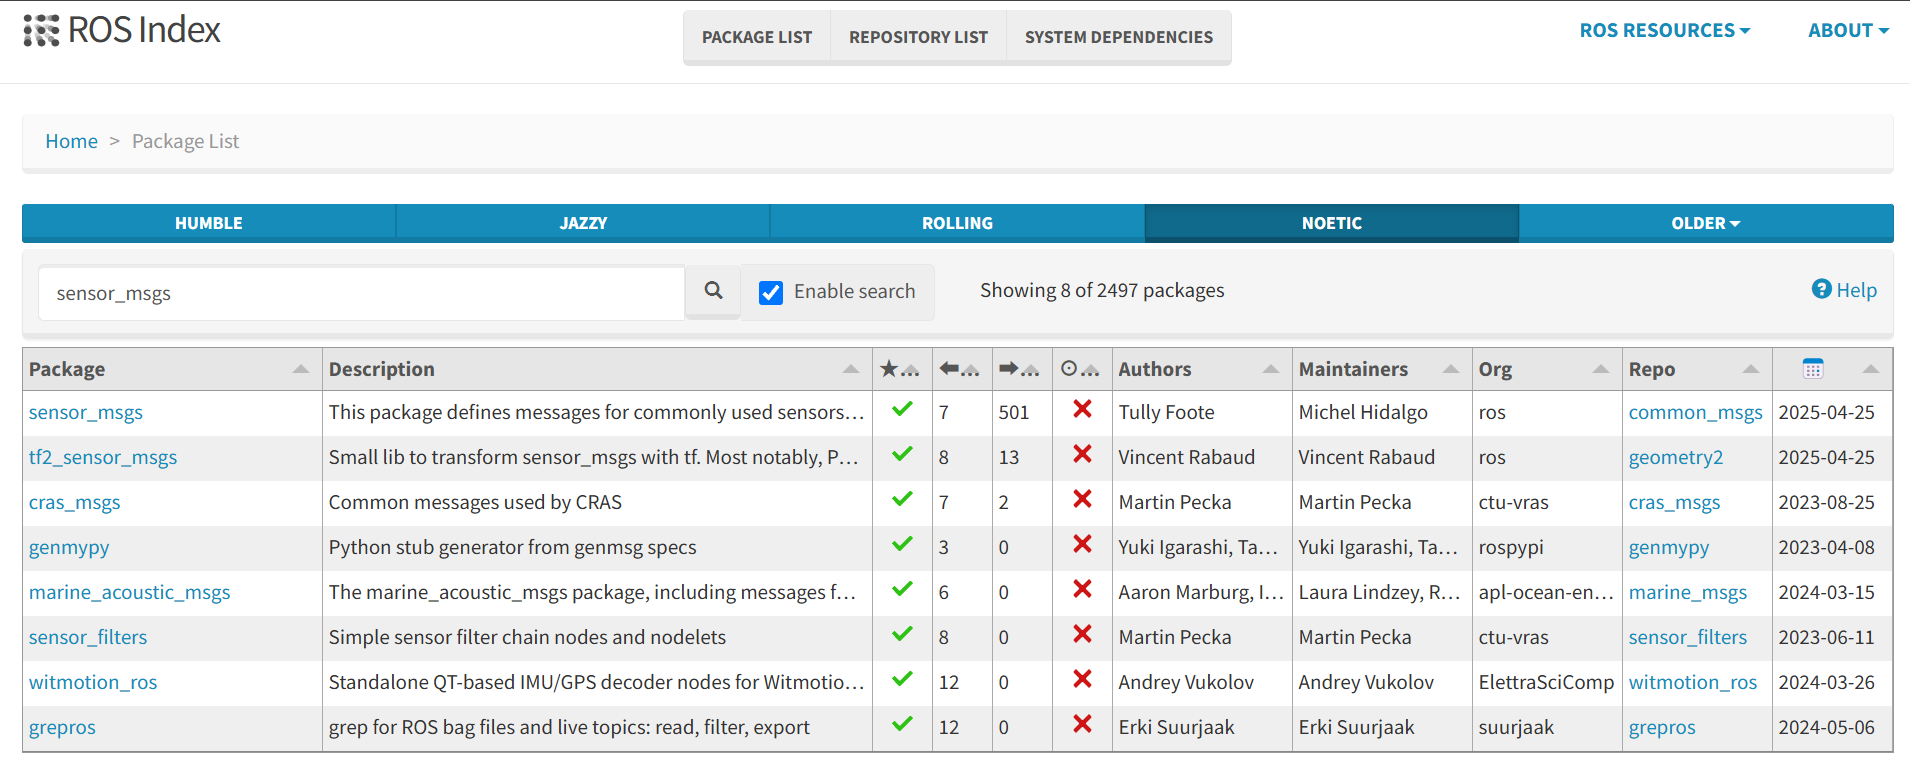The height and width of the screenshot is (777, 1910).
Task: Click red X in cras_msgs row
Action: (1082, 499)
